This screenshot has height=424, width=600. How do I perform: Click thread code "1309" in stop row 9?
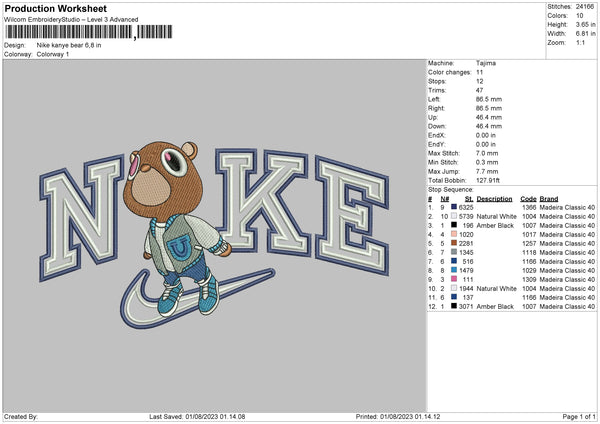(529, 280)
